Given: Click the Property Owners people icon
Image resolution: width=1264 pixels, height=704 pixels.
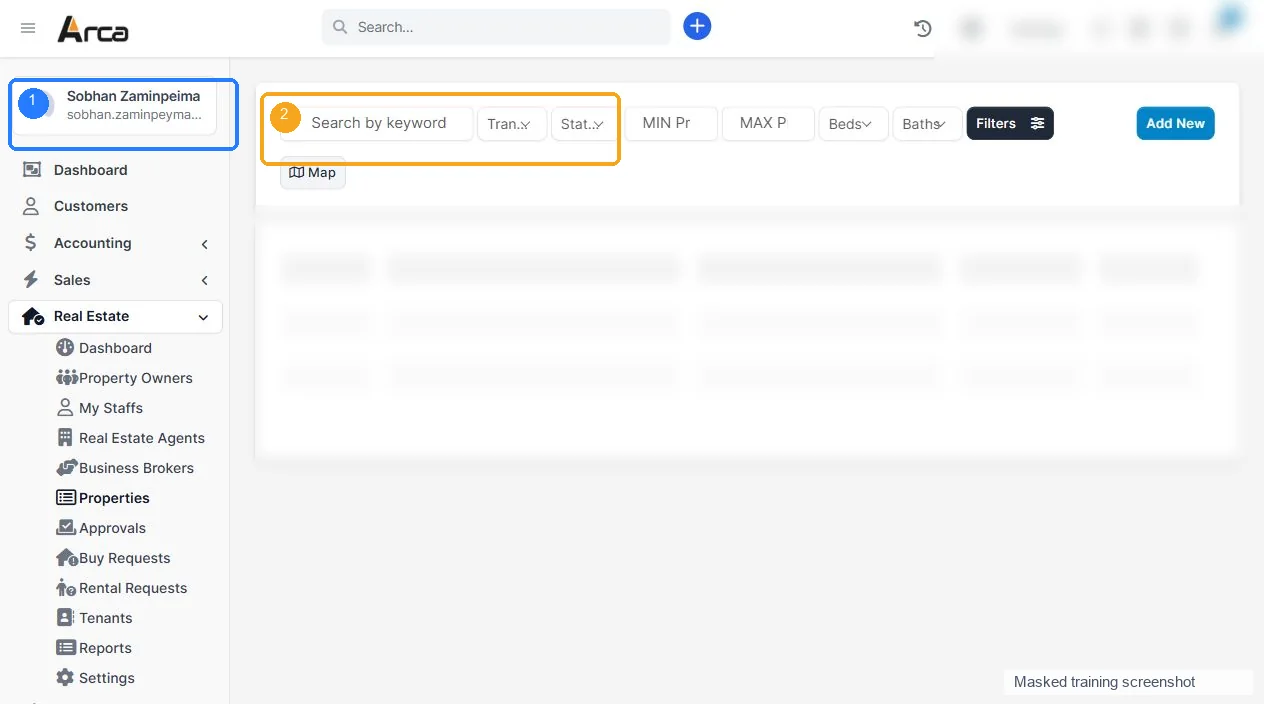Looking at the screenshot, I should (66, 378).
